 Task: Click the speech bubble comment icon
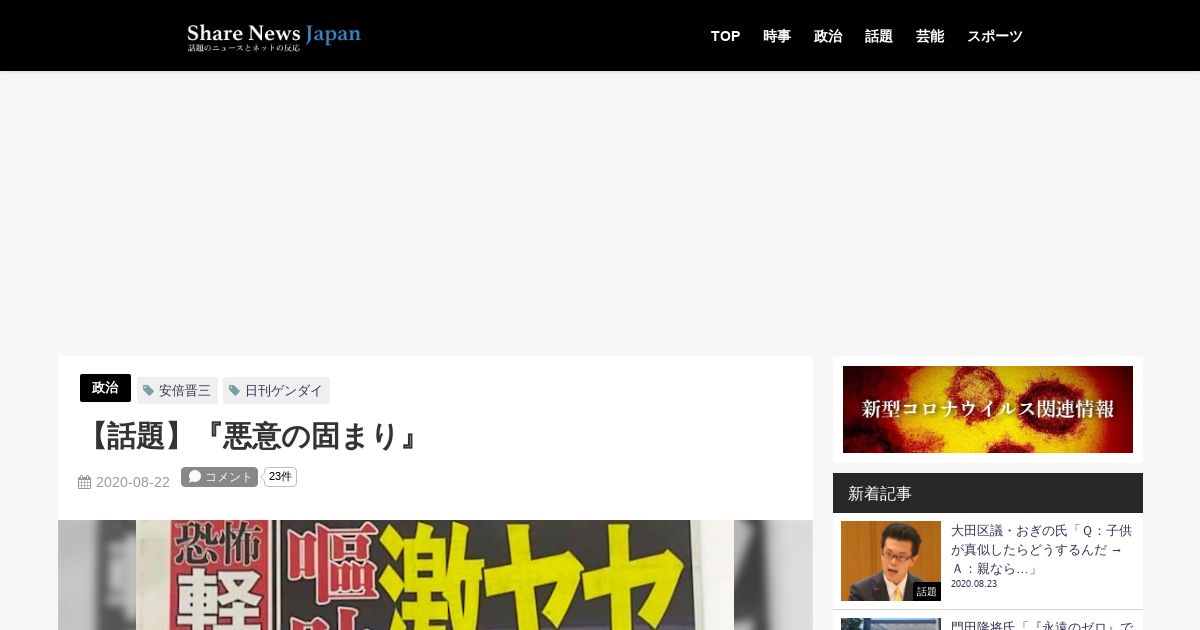pos(195,477)
